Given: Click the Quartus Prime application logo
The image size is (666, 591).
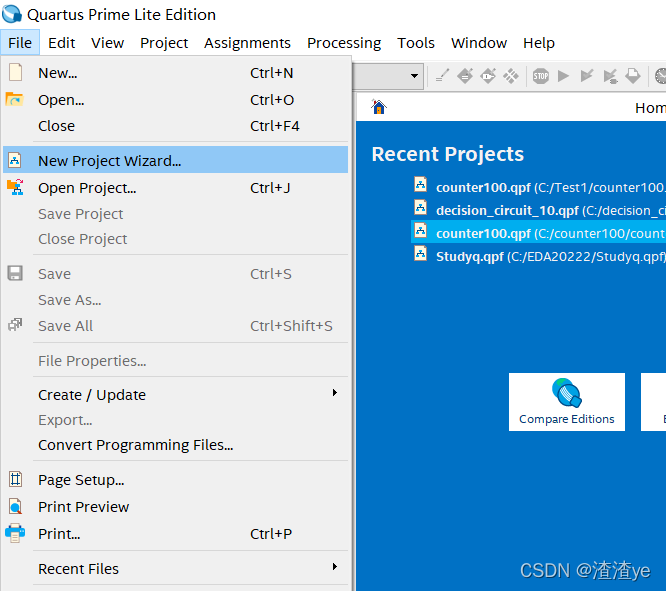Looking at the screenshot, I should click(x=11, y=14).
